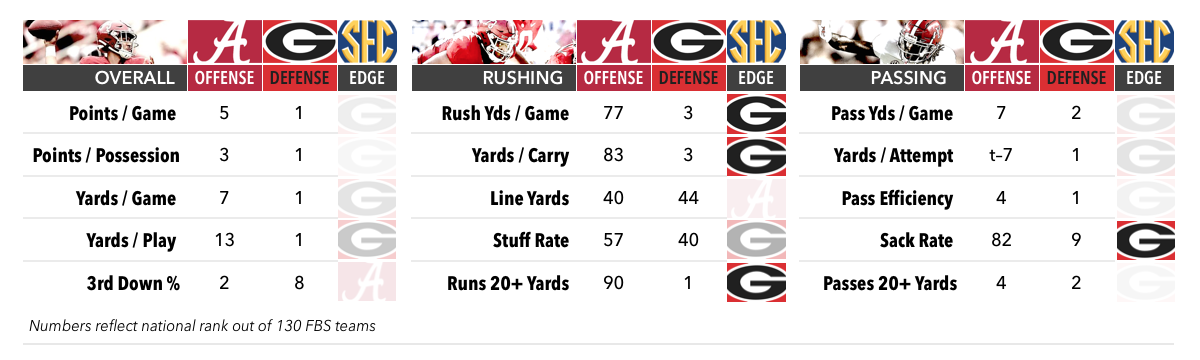Click the OFFENSE column header in Rushing table
This screenshot has width=1200, height=360.
[613, 78]
